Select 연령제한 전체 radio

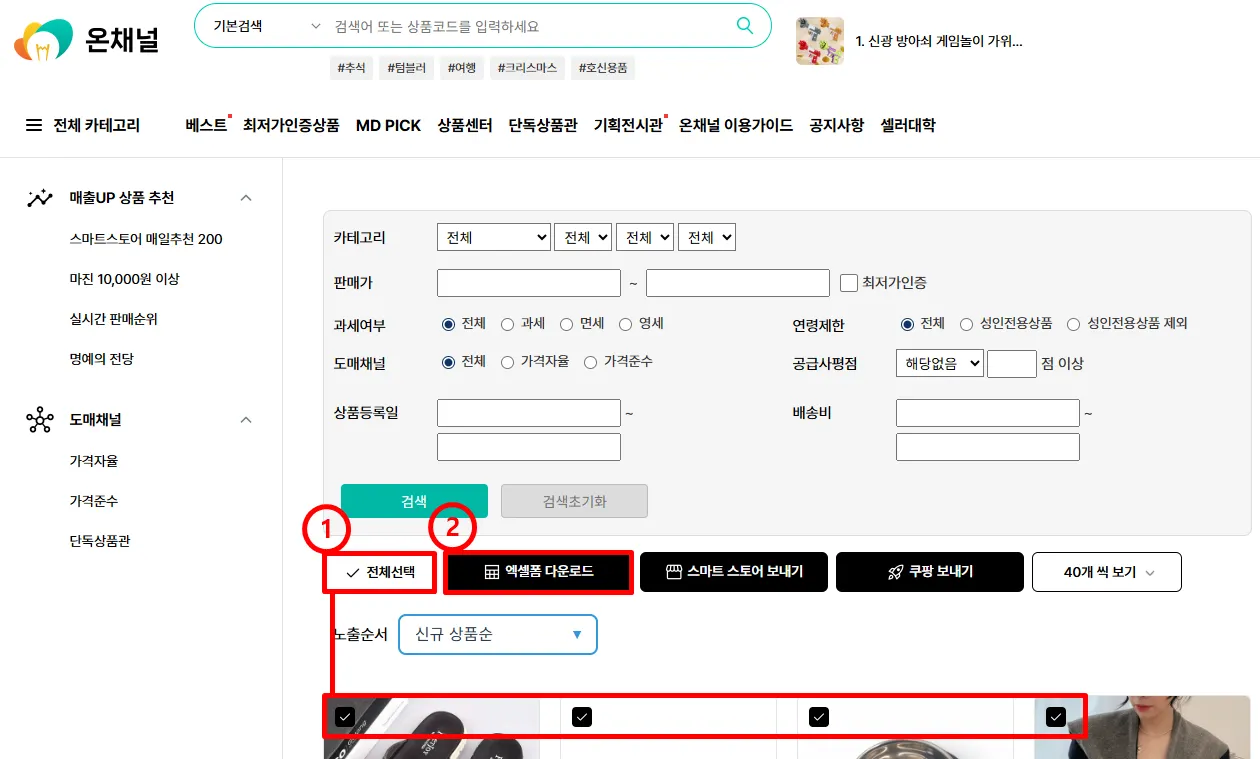pyautogui.click(x=907, y=324)
